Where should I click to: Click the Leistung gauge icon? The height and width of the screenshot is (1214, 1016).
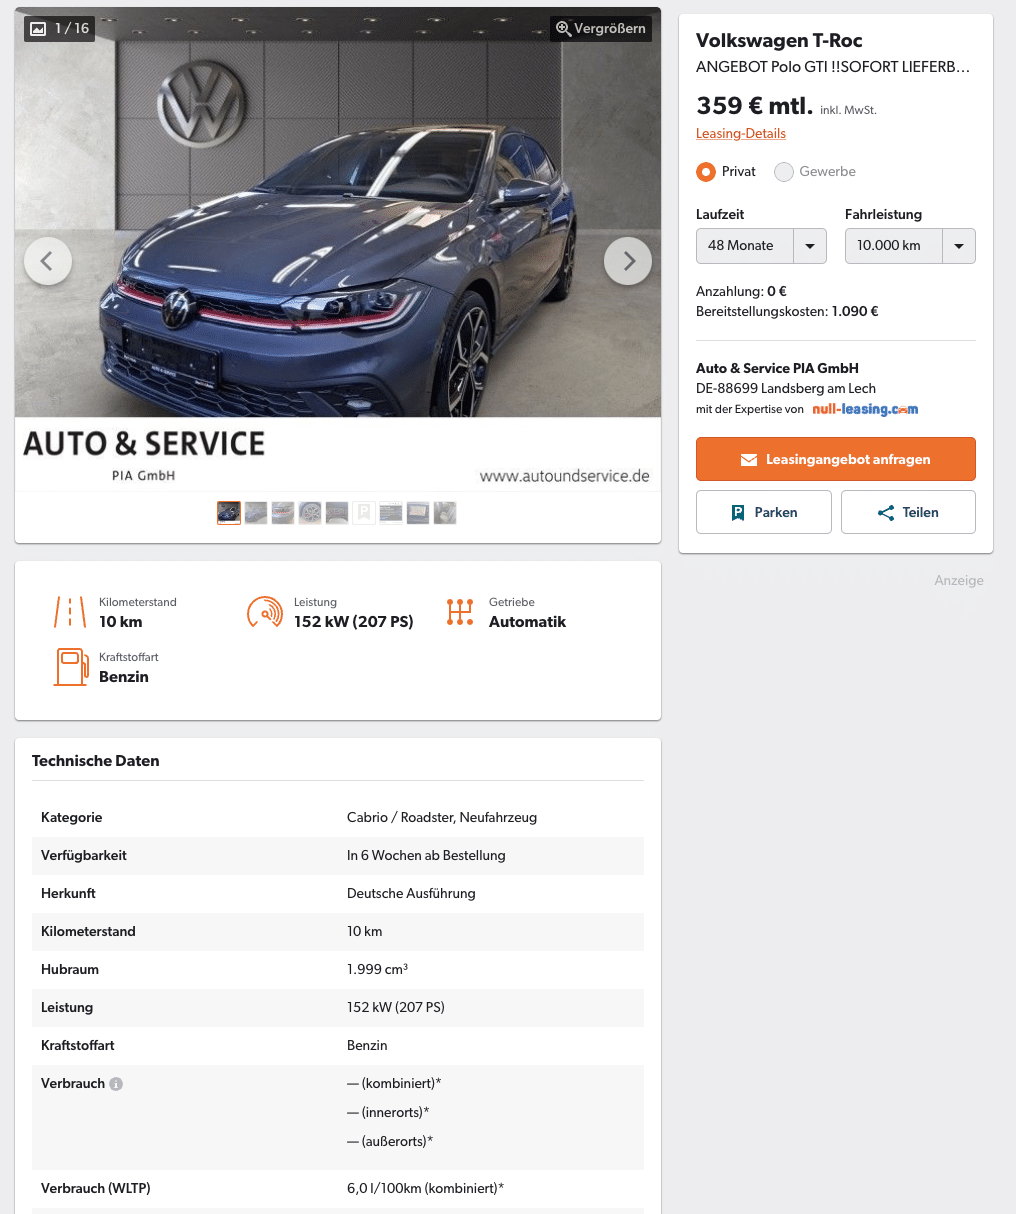pyautogui.click(x=265, y=612)
